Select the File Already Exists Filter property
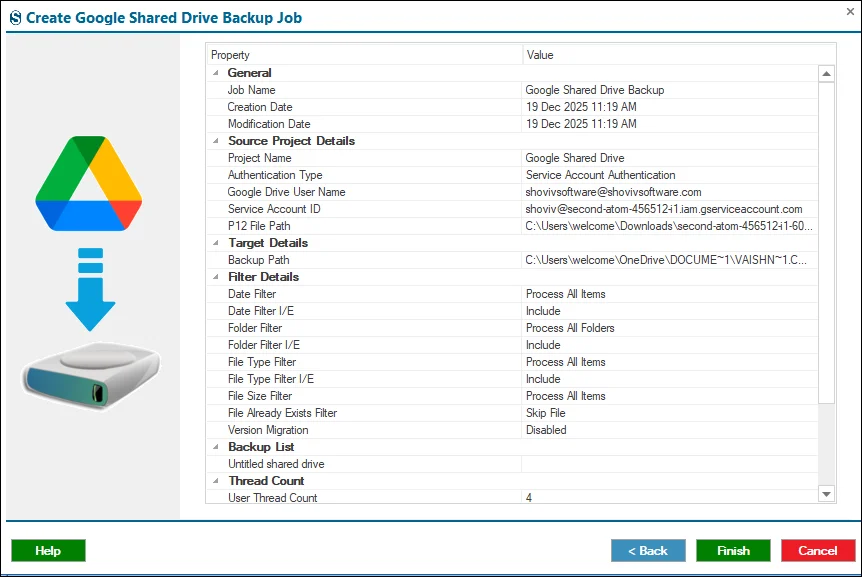 coord(283,413)
